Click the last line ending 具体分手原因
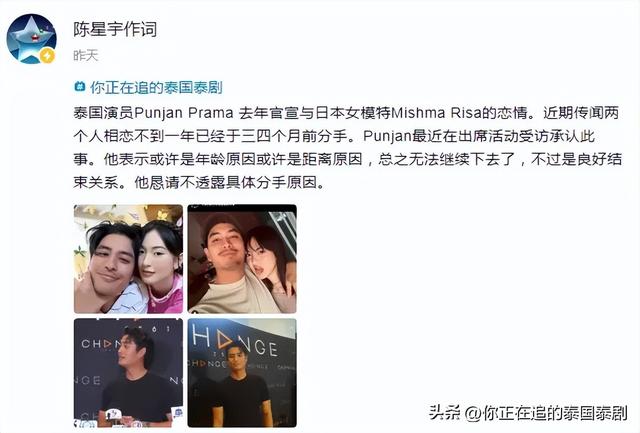 (x=199, y=183)
